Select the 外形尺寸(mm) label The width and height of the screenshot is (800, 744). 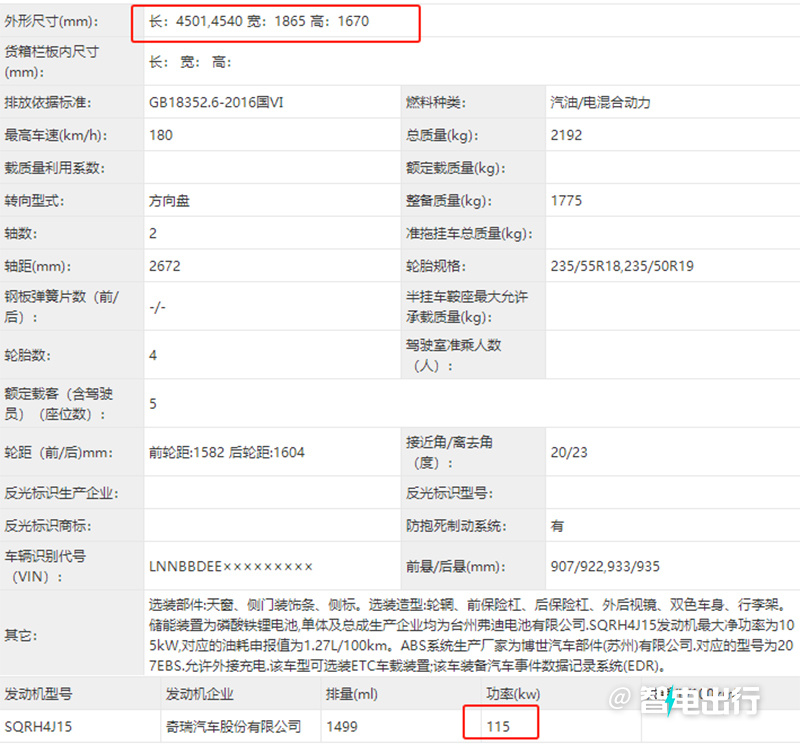(x=52, y=21)
